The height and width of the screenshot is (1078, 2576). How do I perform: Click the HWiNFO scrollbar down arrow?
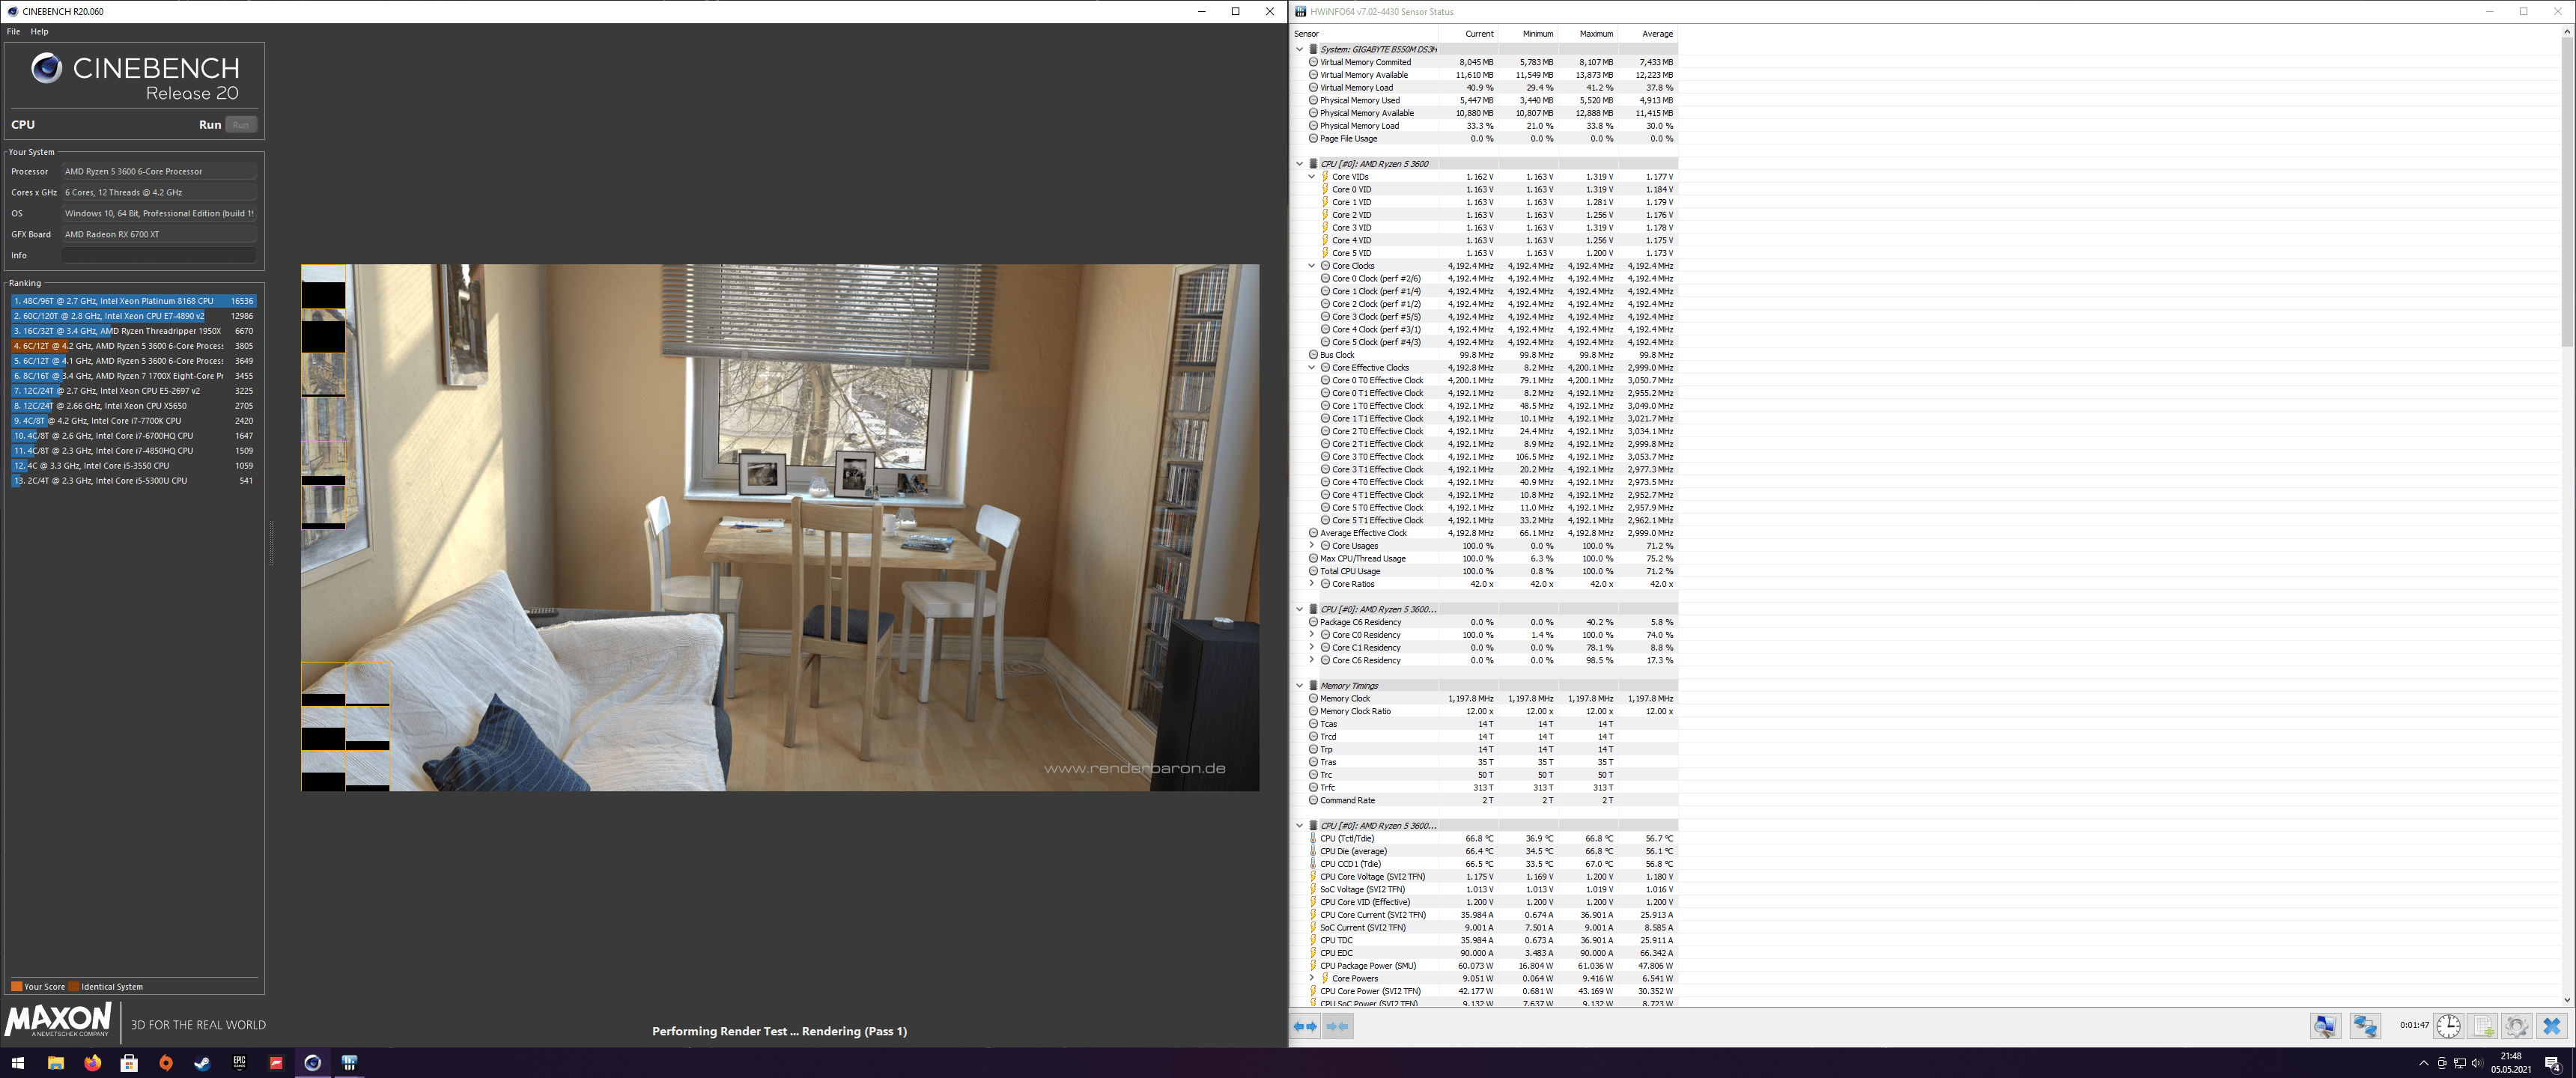(2567, 1000)
